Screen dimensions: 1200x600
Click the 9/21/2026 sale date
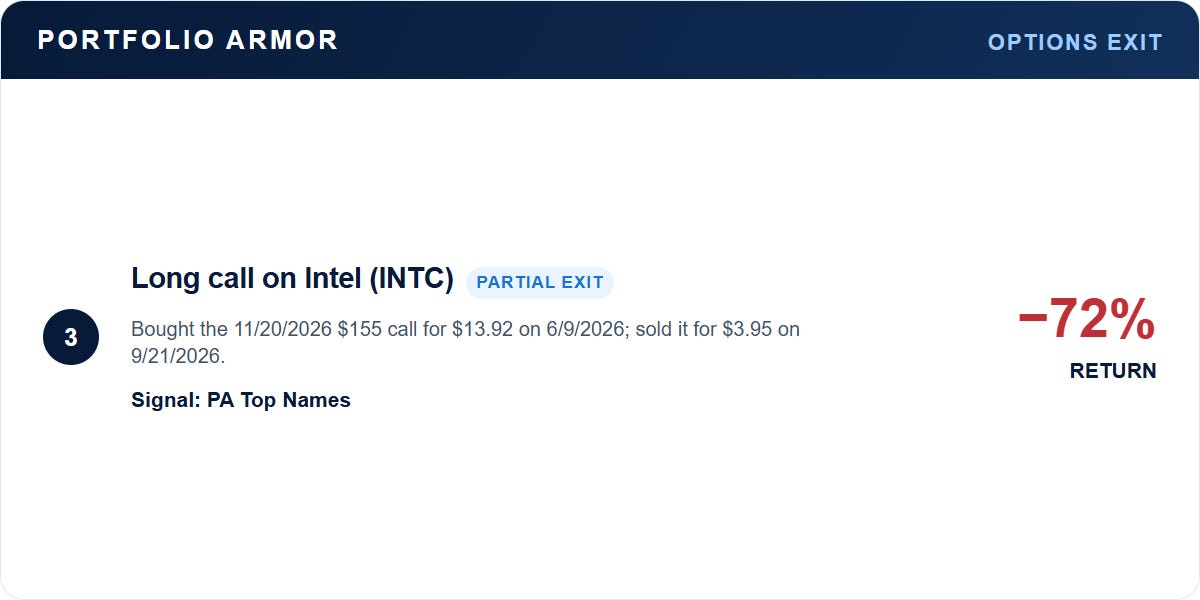[x=176, y=356]
